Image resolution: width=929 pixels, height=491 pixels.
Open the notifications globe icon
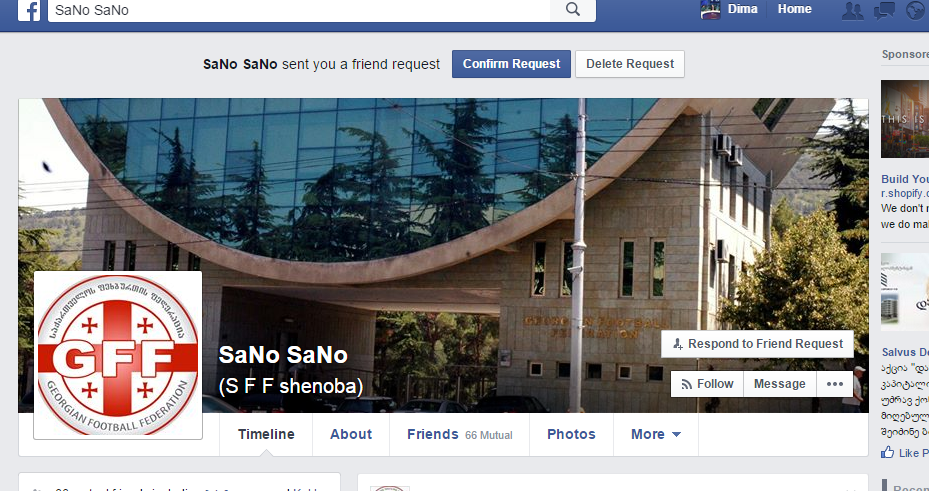click(915, 11)
